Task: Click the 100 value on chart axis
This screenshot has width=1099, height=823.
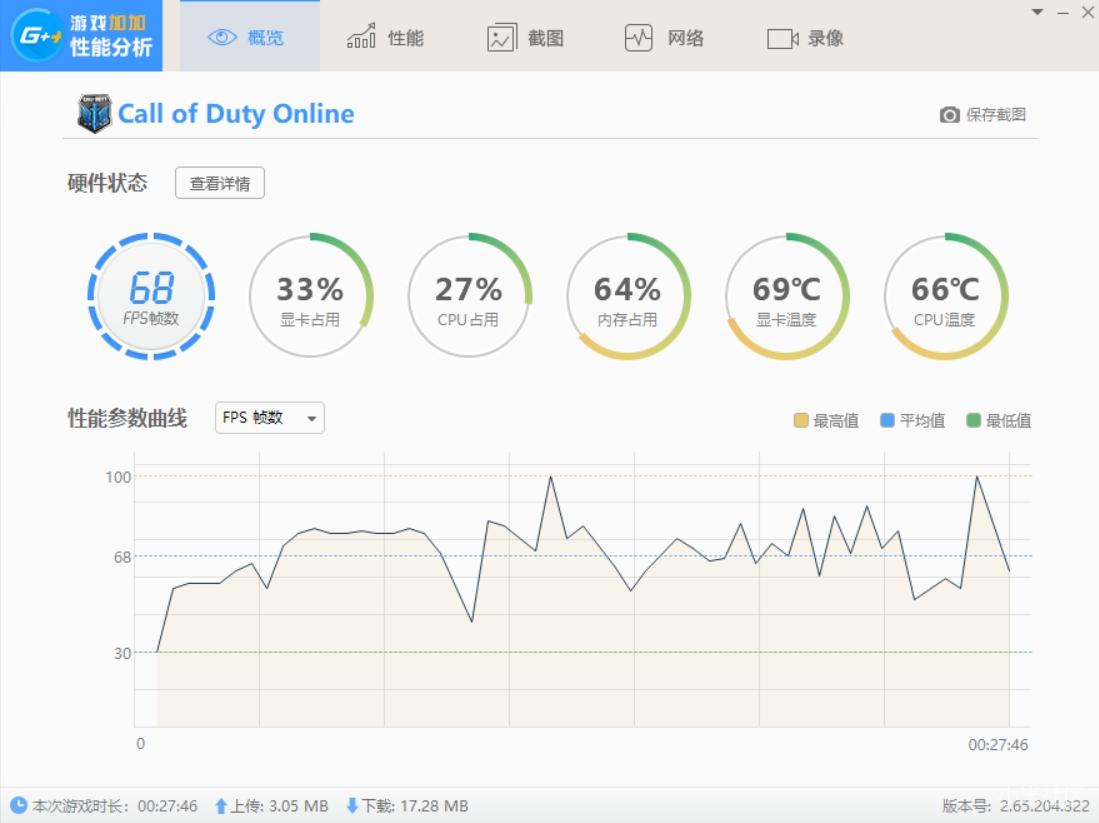Action: (118, 477)
